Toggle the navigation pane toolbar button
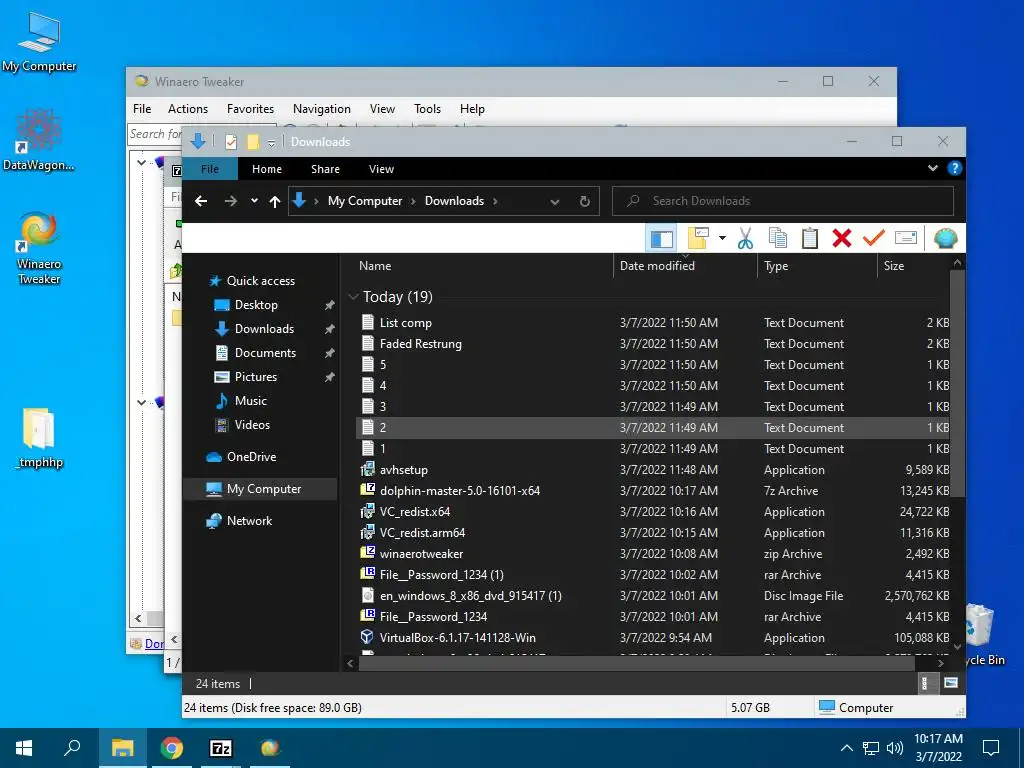This screenshot has height=768, width=1024. coord(661,238)
